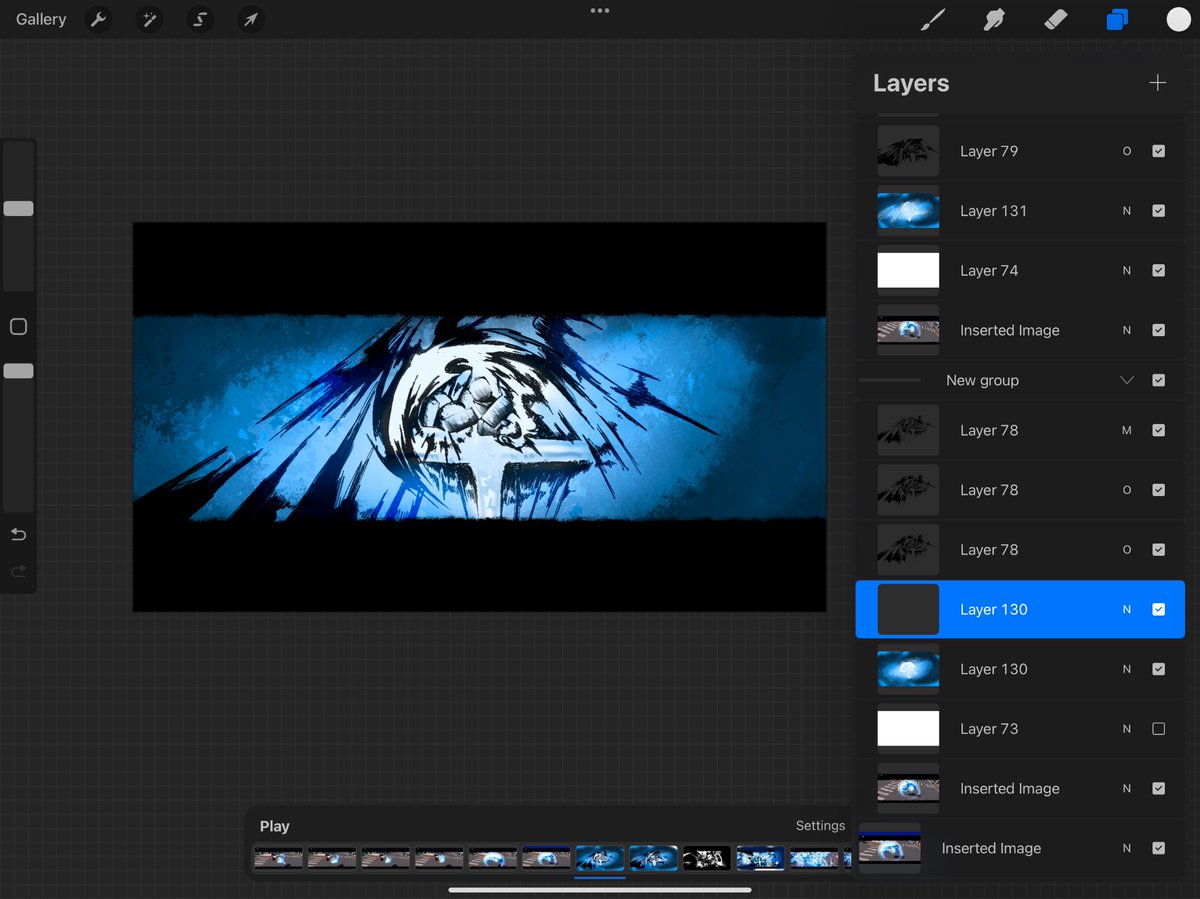
Task: Activate the Transform arrow tool
Action: pyautogui.click(x=251, y=19)
